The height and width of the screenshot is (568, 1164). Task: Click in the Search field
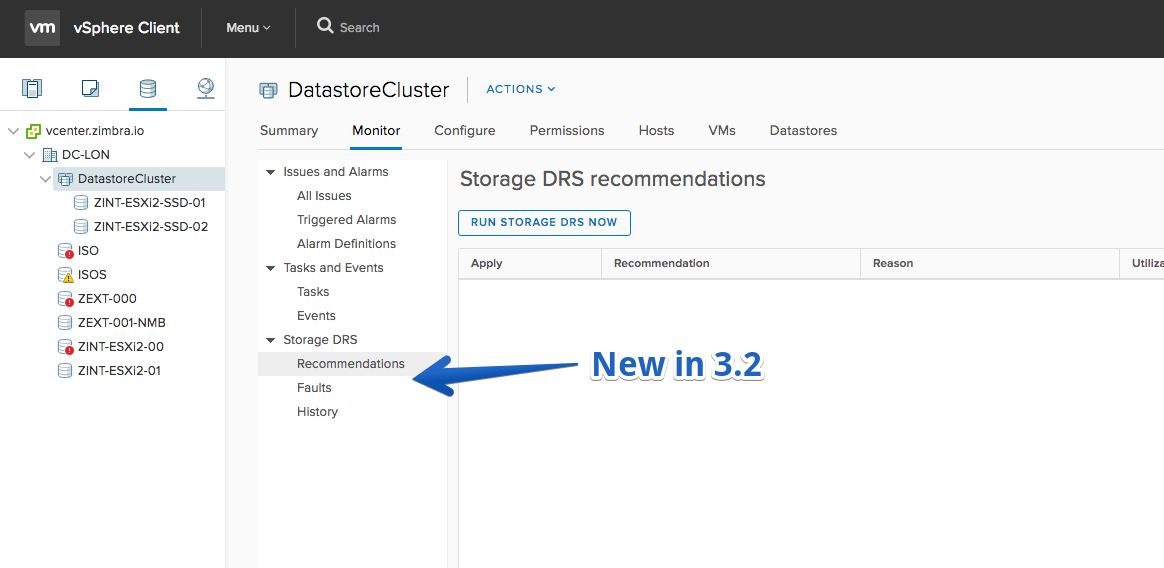[x=360, y=27]
